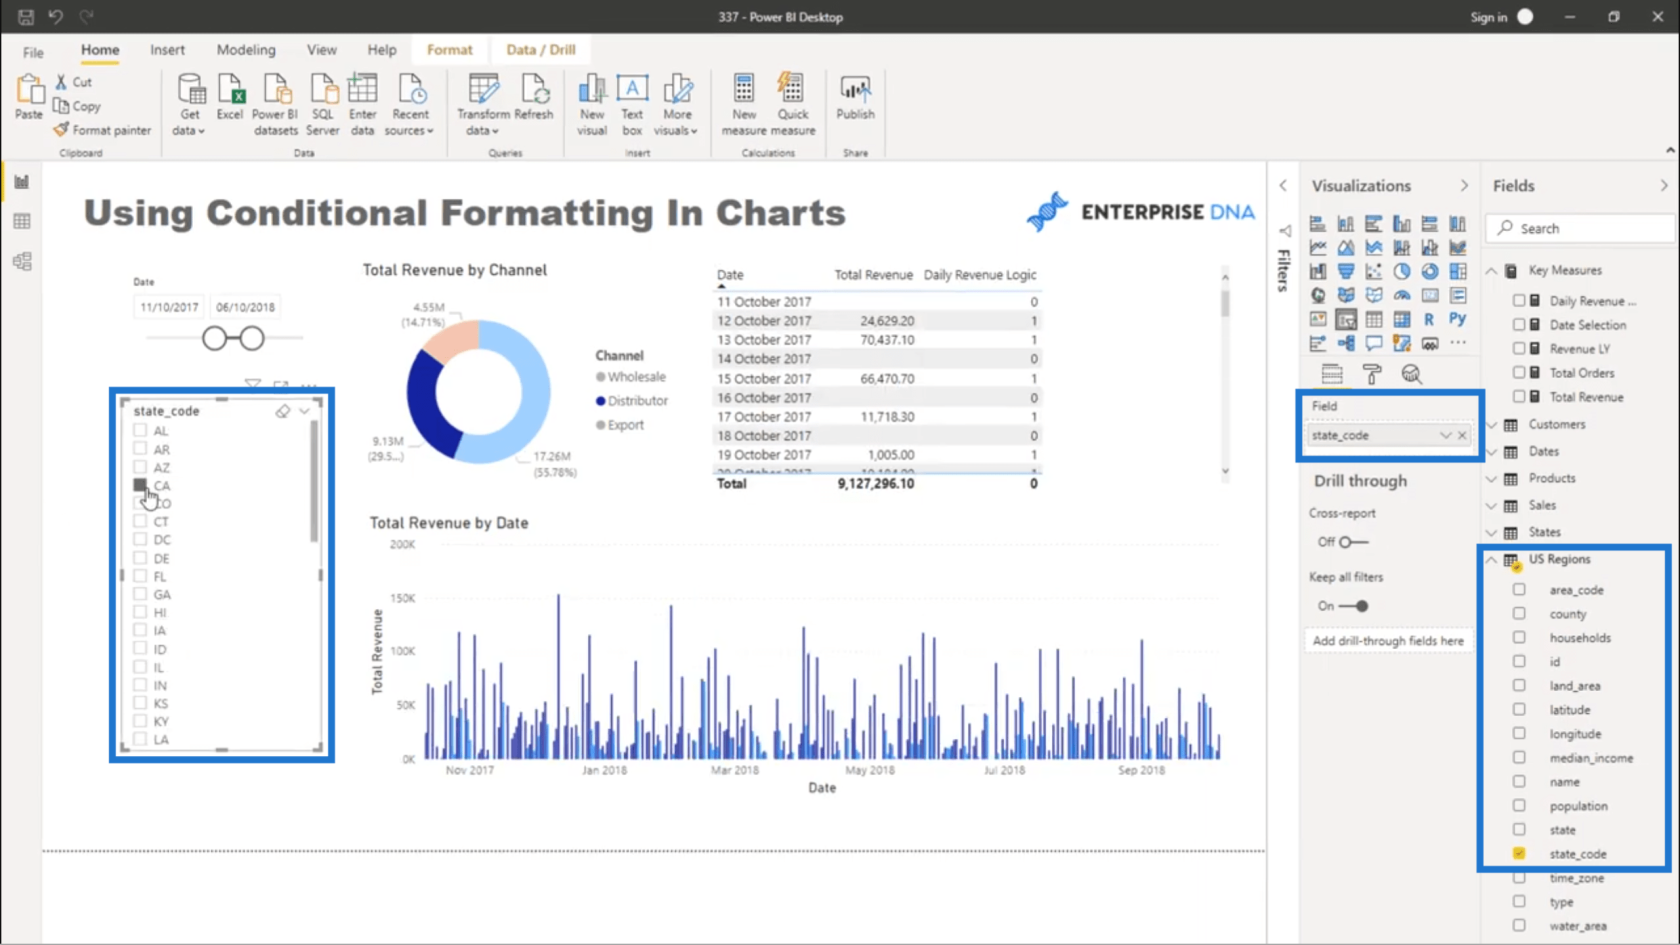
Task: Expand the Sales table
Action: pyautogui.click(x=1491, y=506)
